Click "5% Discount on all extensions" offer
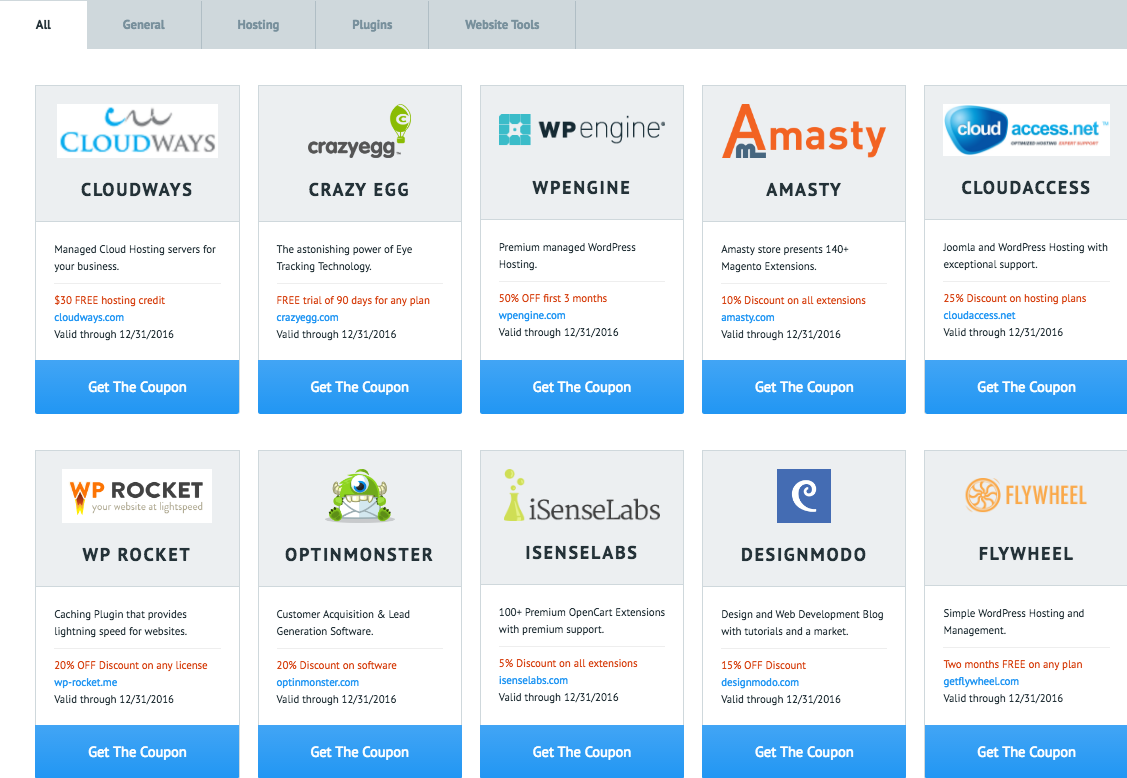1127x778 pixels. [568, 663]
